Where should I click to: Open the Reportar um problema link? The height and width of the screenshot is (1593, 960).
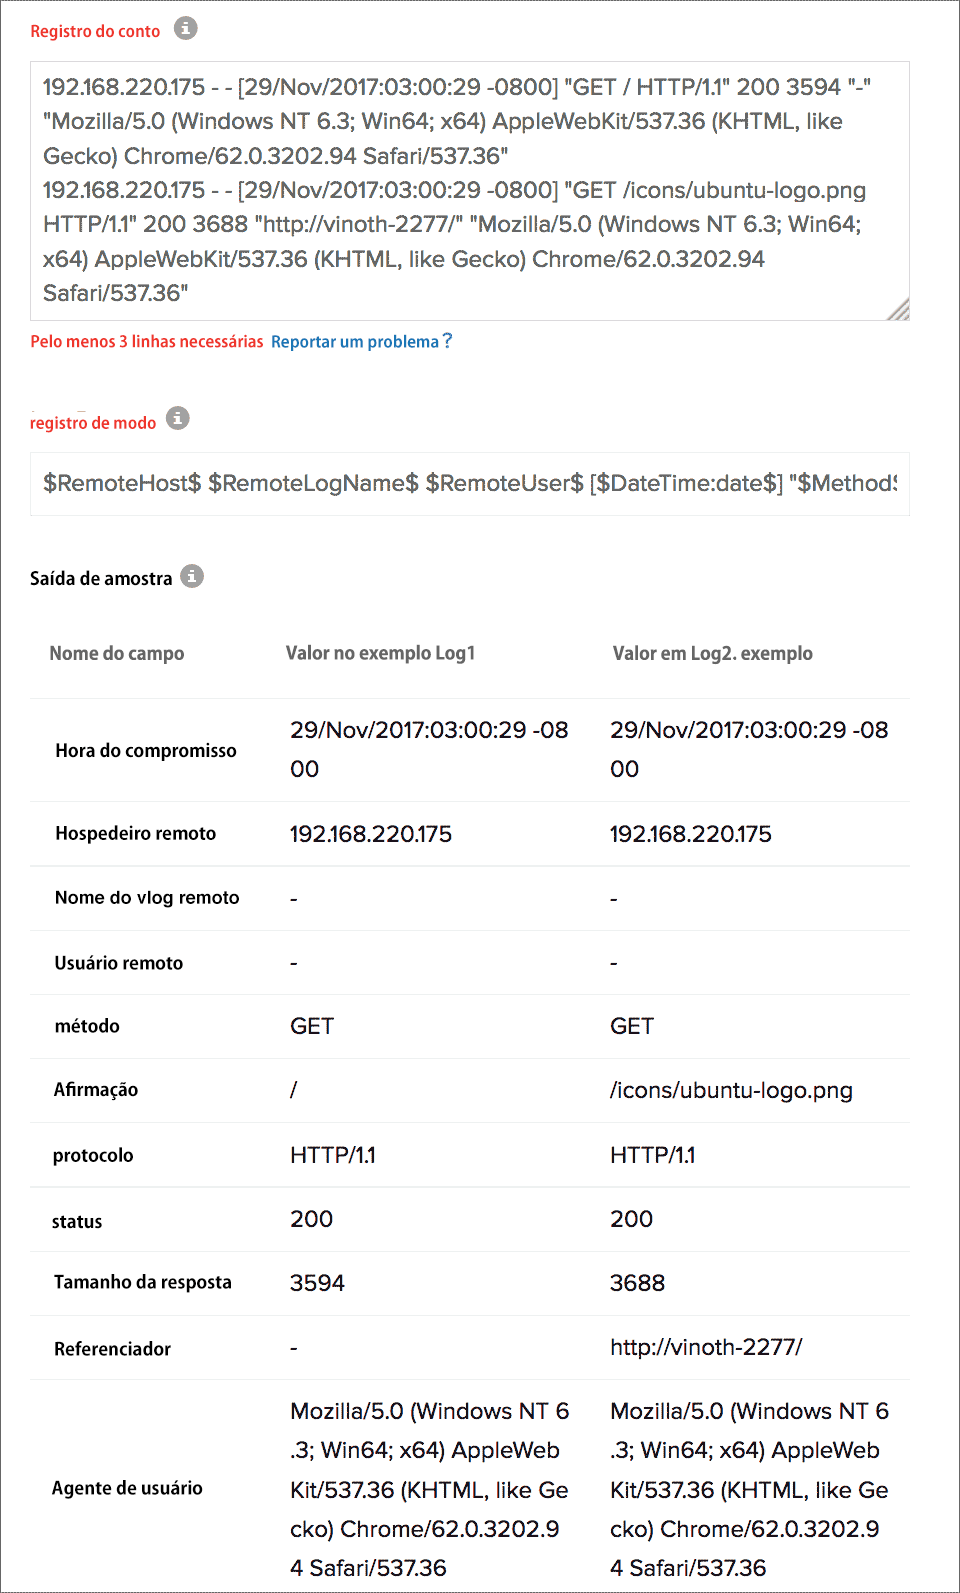tap(354, 342)
